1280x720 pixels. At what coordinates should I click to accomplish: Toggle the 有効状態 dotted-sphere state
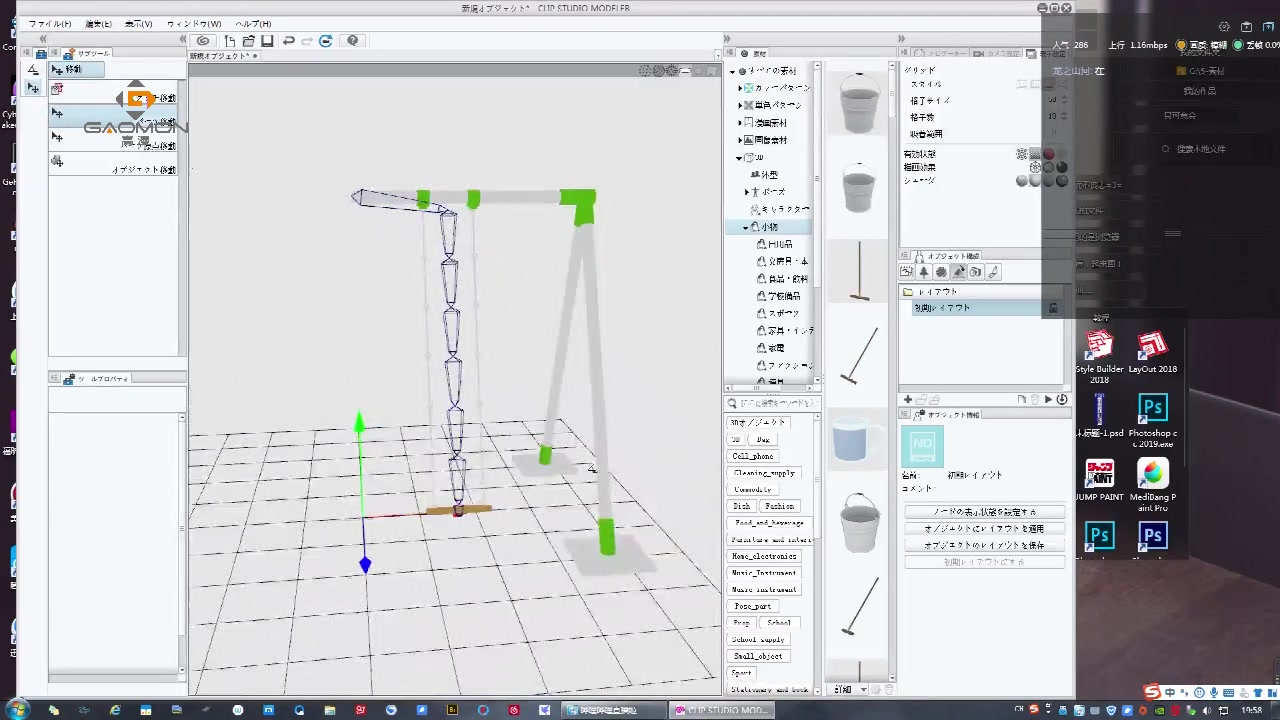1021,153
